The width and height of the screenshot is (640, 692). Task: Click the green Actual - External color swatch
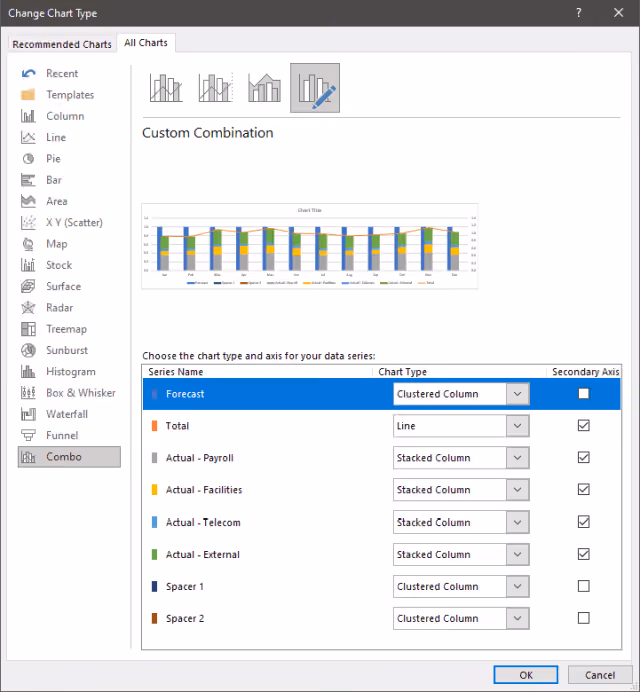pyautogui.click(x=154, y=554)
